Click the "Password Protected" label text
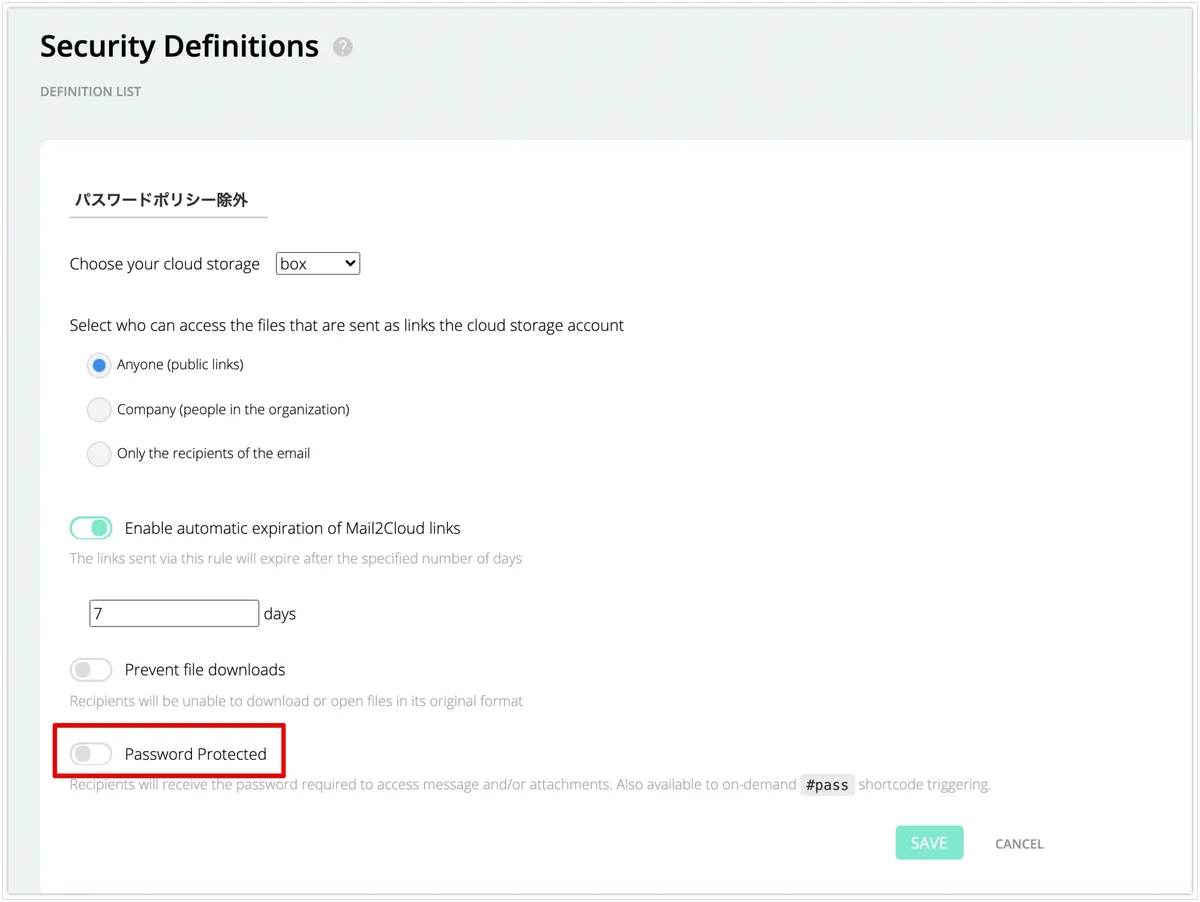This screenshot has width=1200, height=902. click(x=195, y=754)
